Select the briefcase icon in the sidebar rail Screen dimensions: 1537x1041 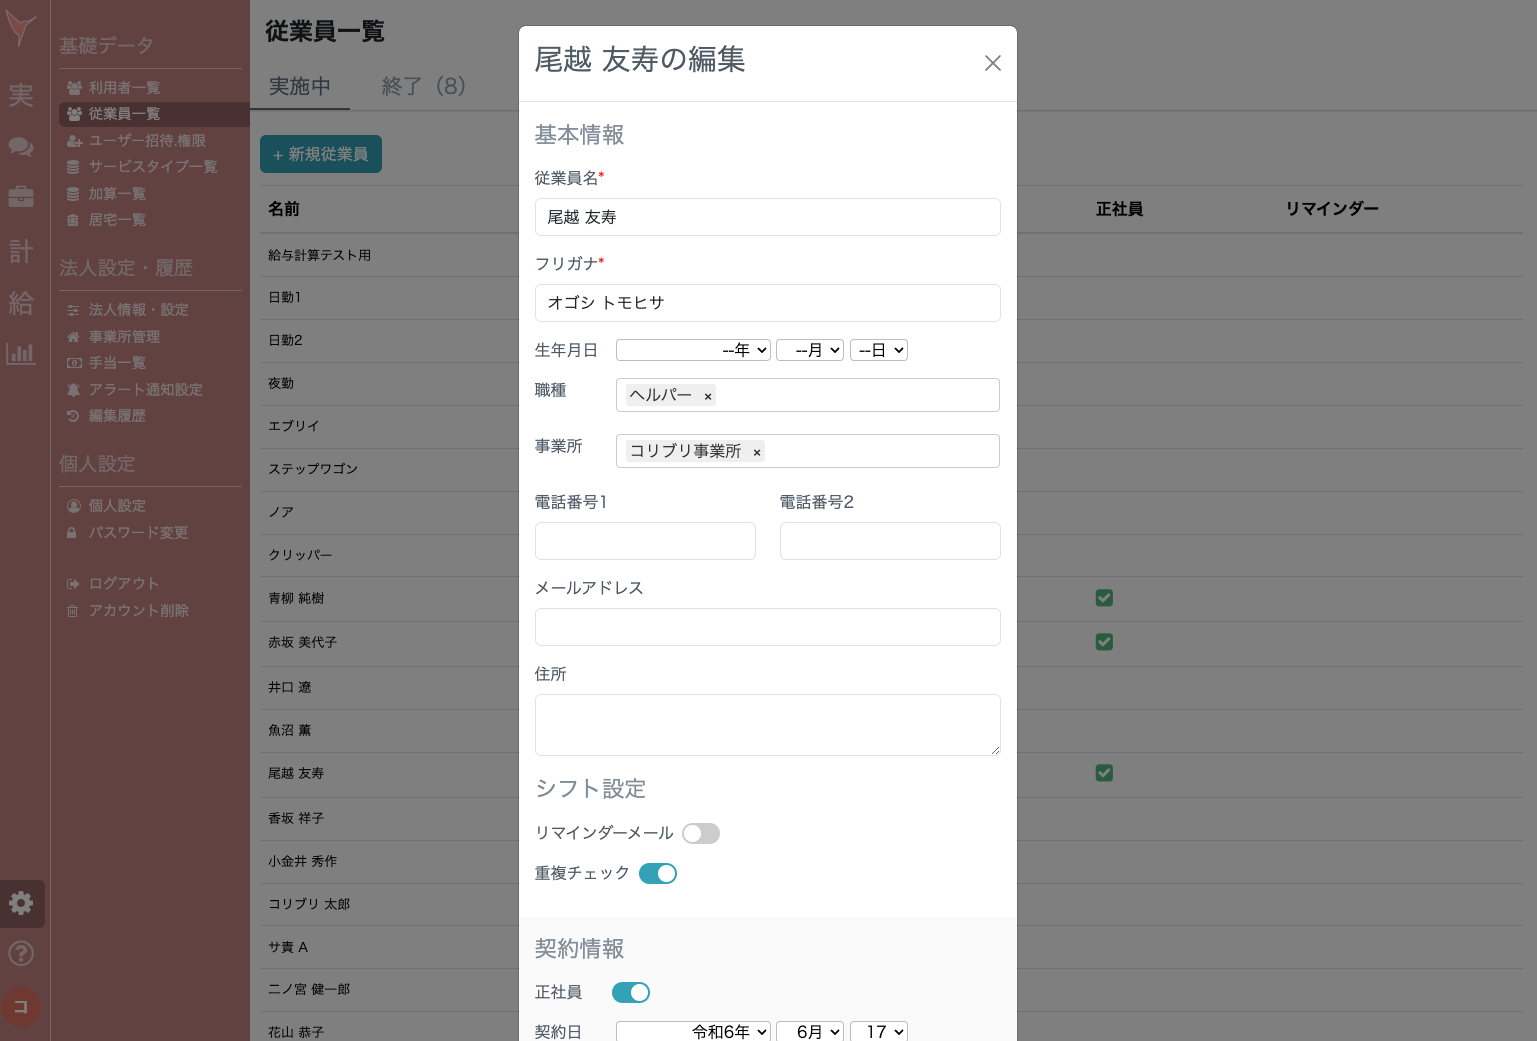[20, 197]
